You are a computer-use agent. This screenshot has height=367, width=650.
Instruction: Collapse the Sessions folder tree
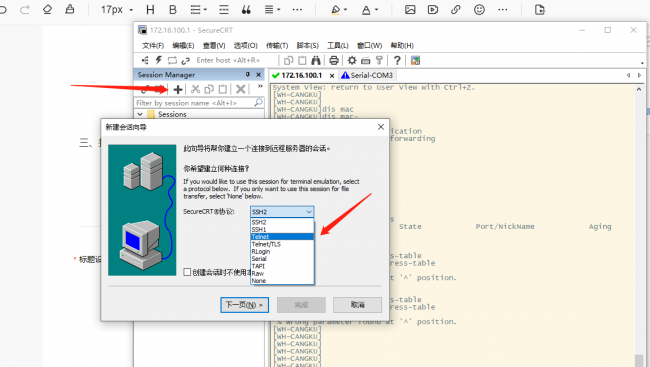point(140,114)
